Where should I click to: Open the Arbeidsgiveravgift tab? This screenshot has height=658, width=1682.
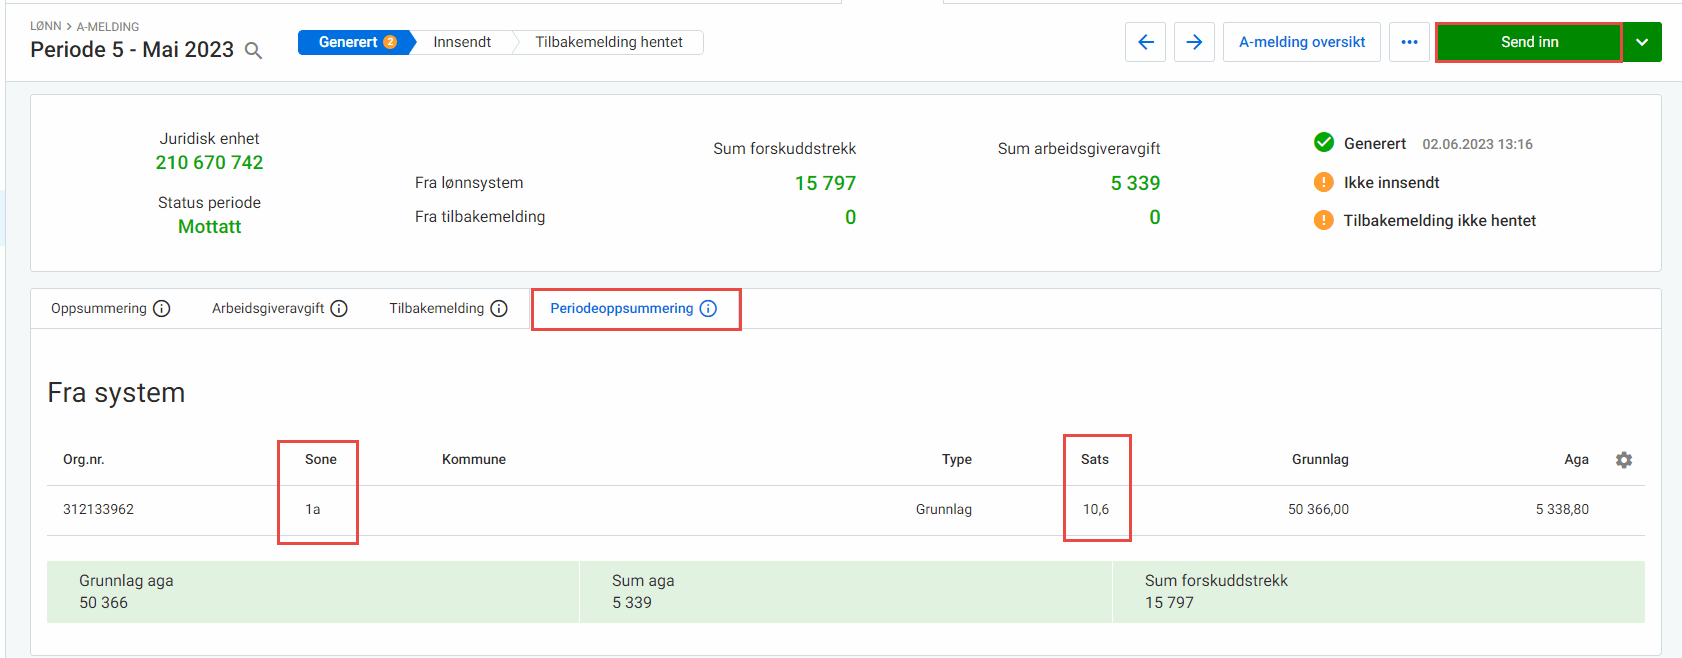pyautogui.click(x=268, y=309)
